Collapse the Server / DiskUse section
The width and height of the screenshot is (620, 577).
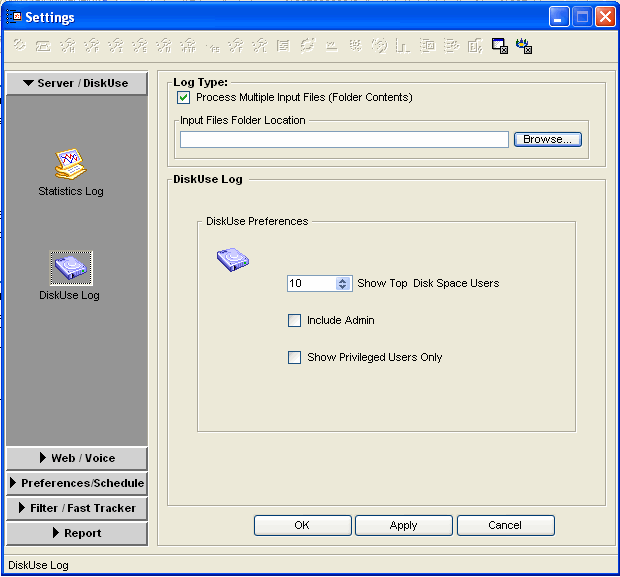pos(77,83)
